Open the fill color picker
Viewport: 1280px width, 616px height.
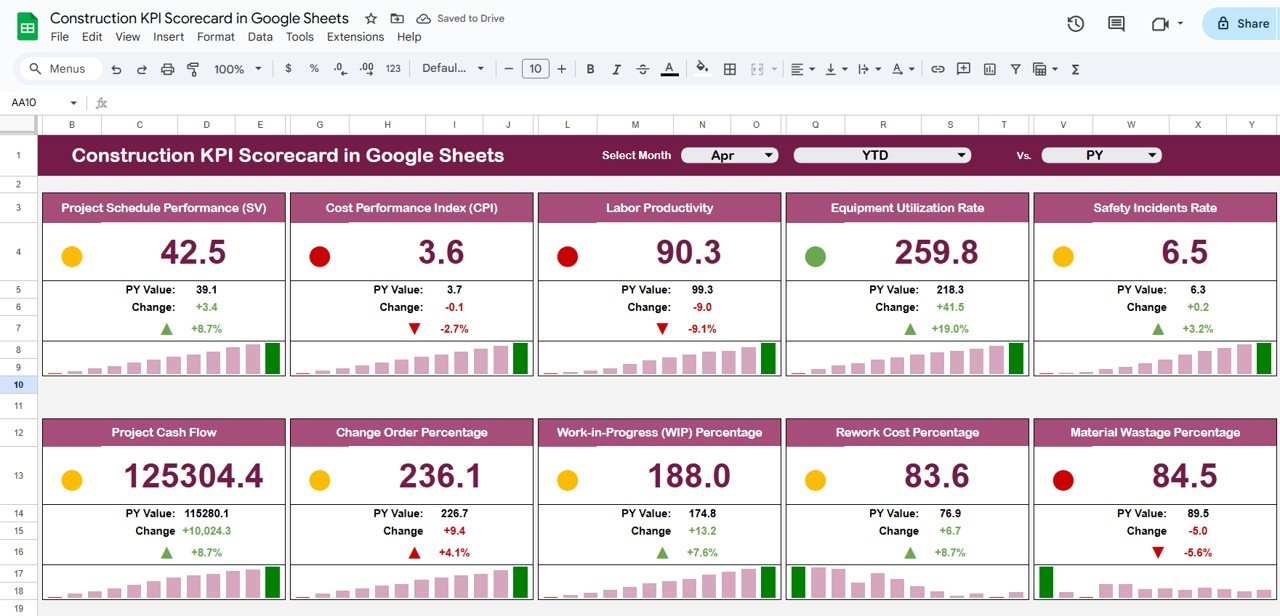(702, 69)
